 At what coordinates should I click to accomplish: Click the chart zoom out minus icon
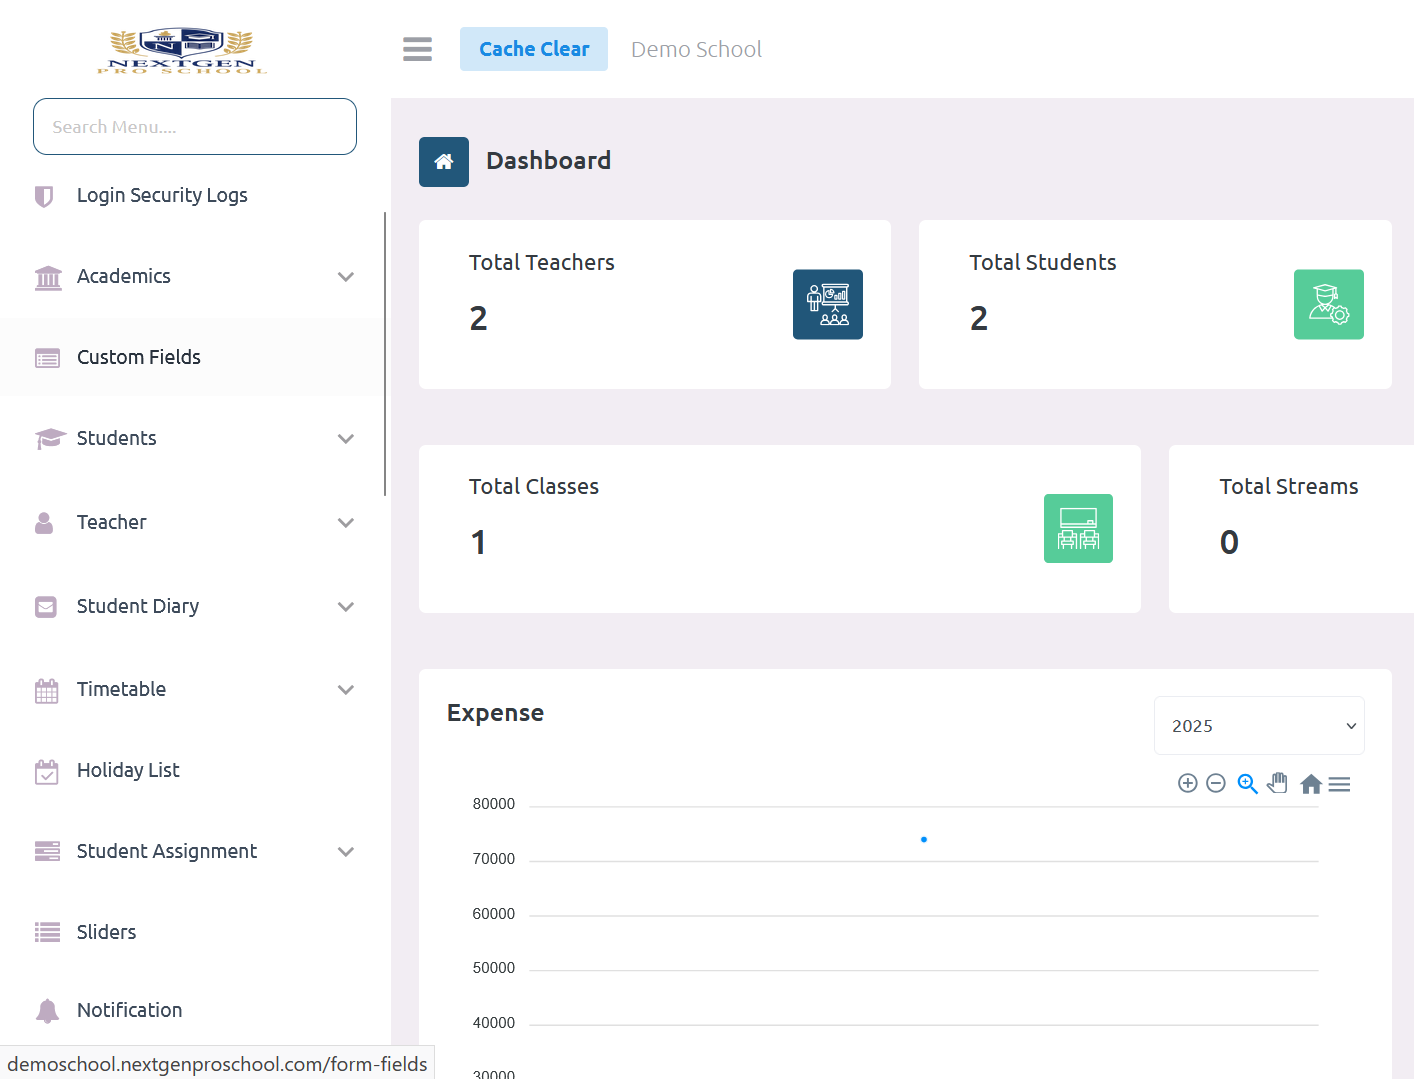pyautogui.click(x=1215, y=784)
